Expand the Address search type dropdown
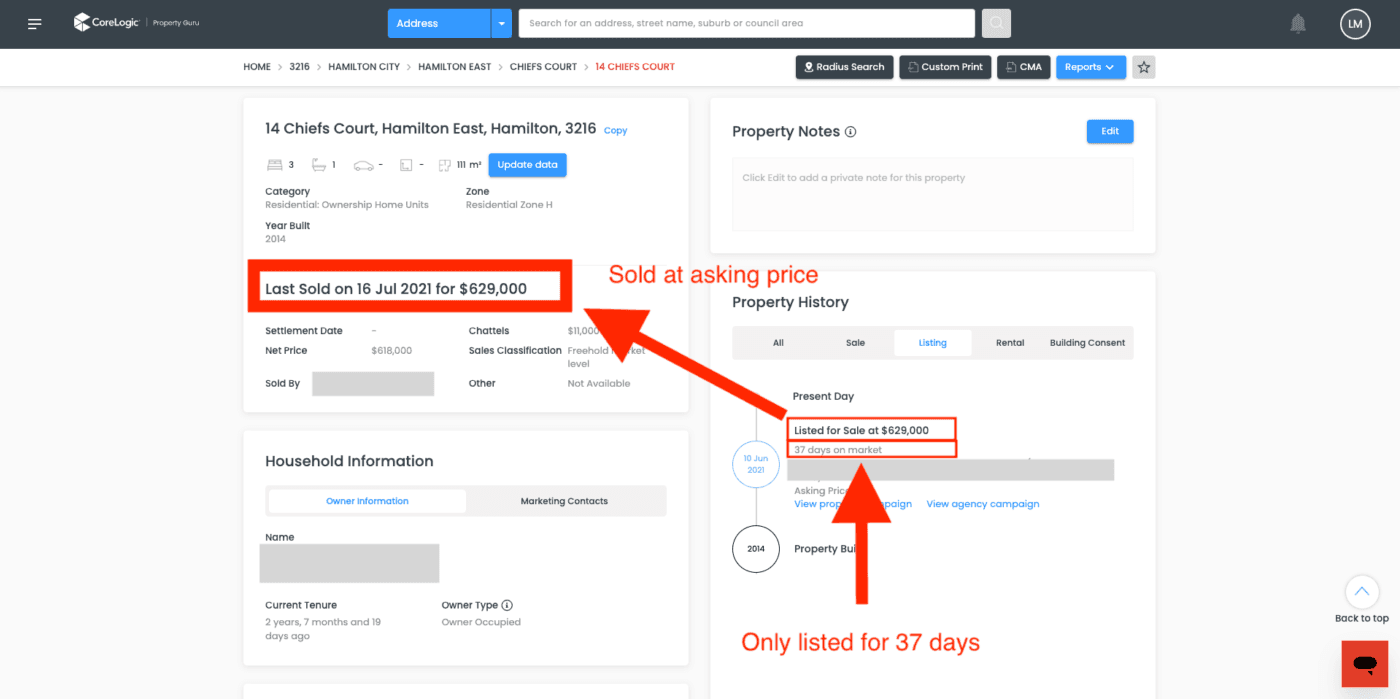Screen dimensions: 1400x699 (501, 23)
